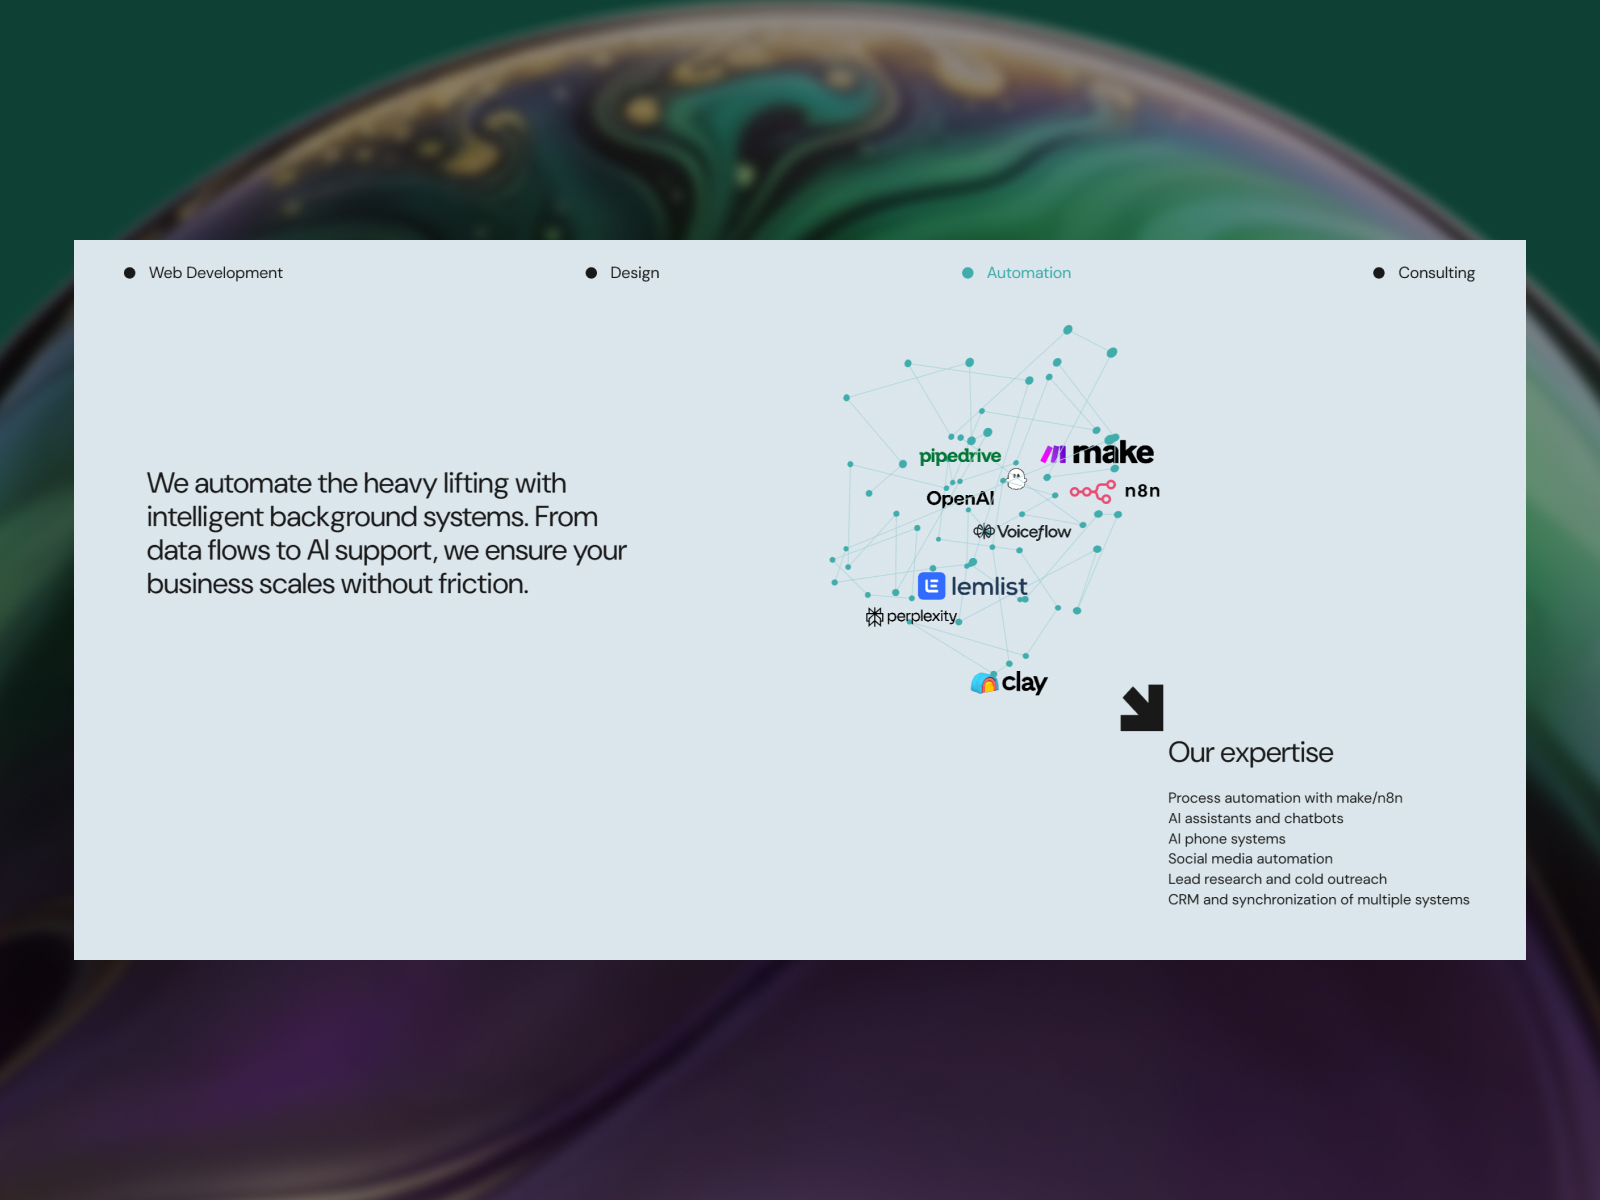The image size is (1600, 1200).
Task: Select the bullet next to Web Development
Action: point(129,272)
